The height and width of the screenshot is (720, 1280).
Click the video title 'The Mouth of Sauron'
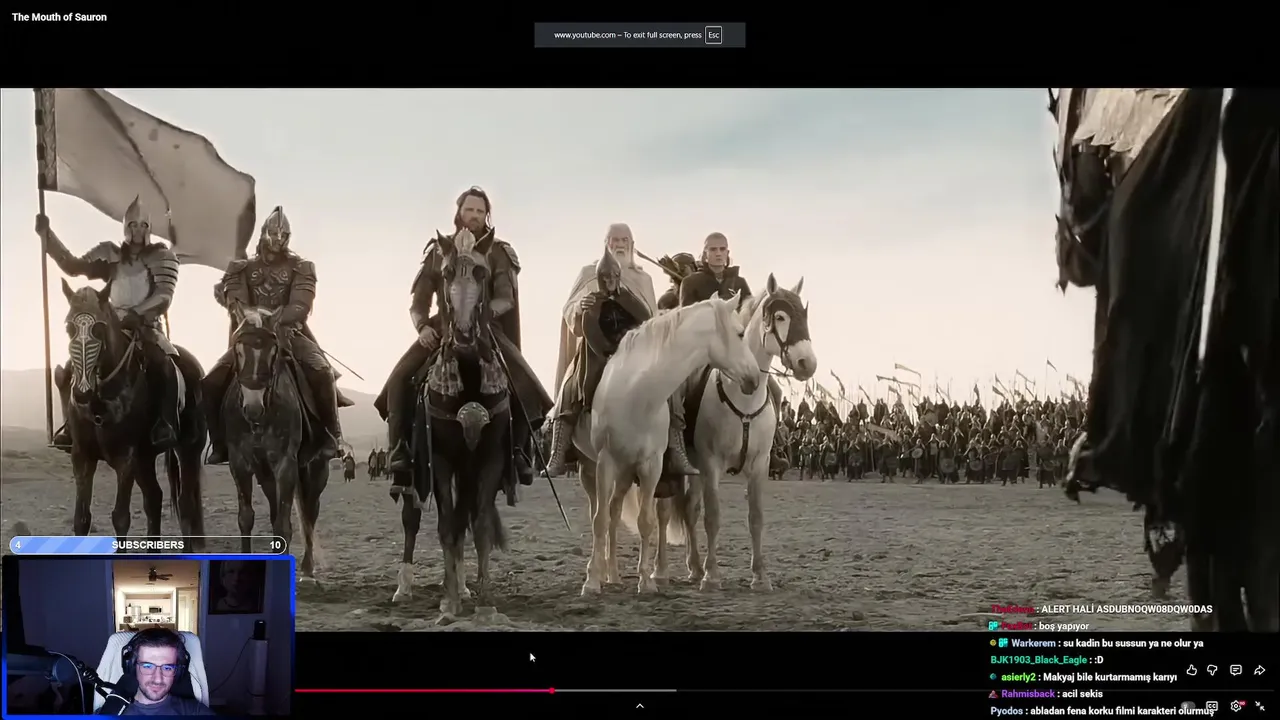pyautogui.click(x=59, y=17)
